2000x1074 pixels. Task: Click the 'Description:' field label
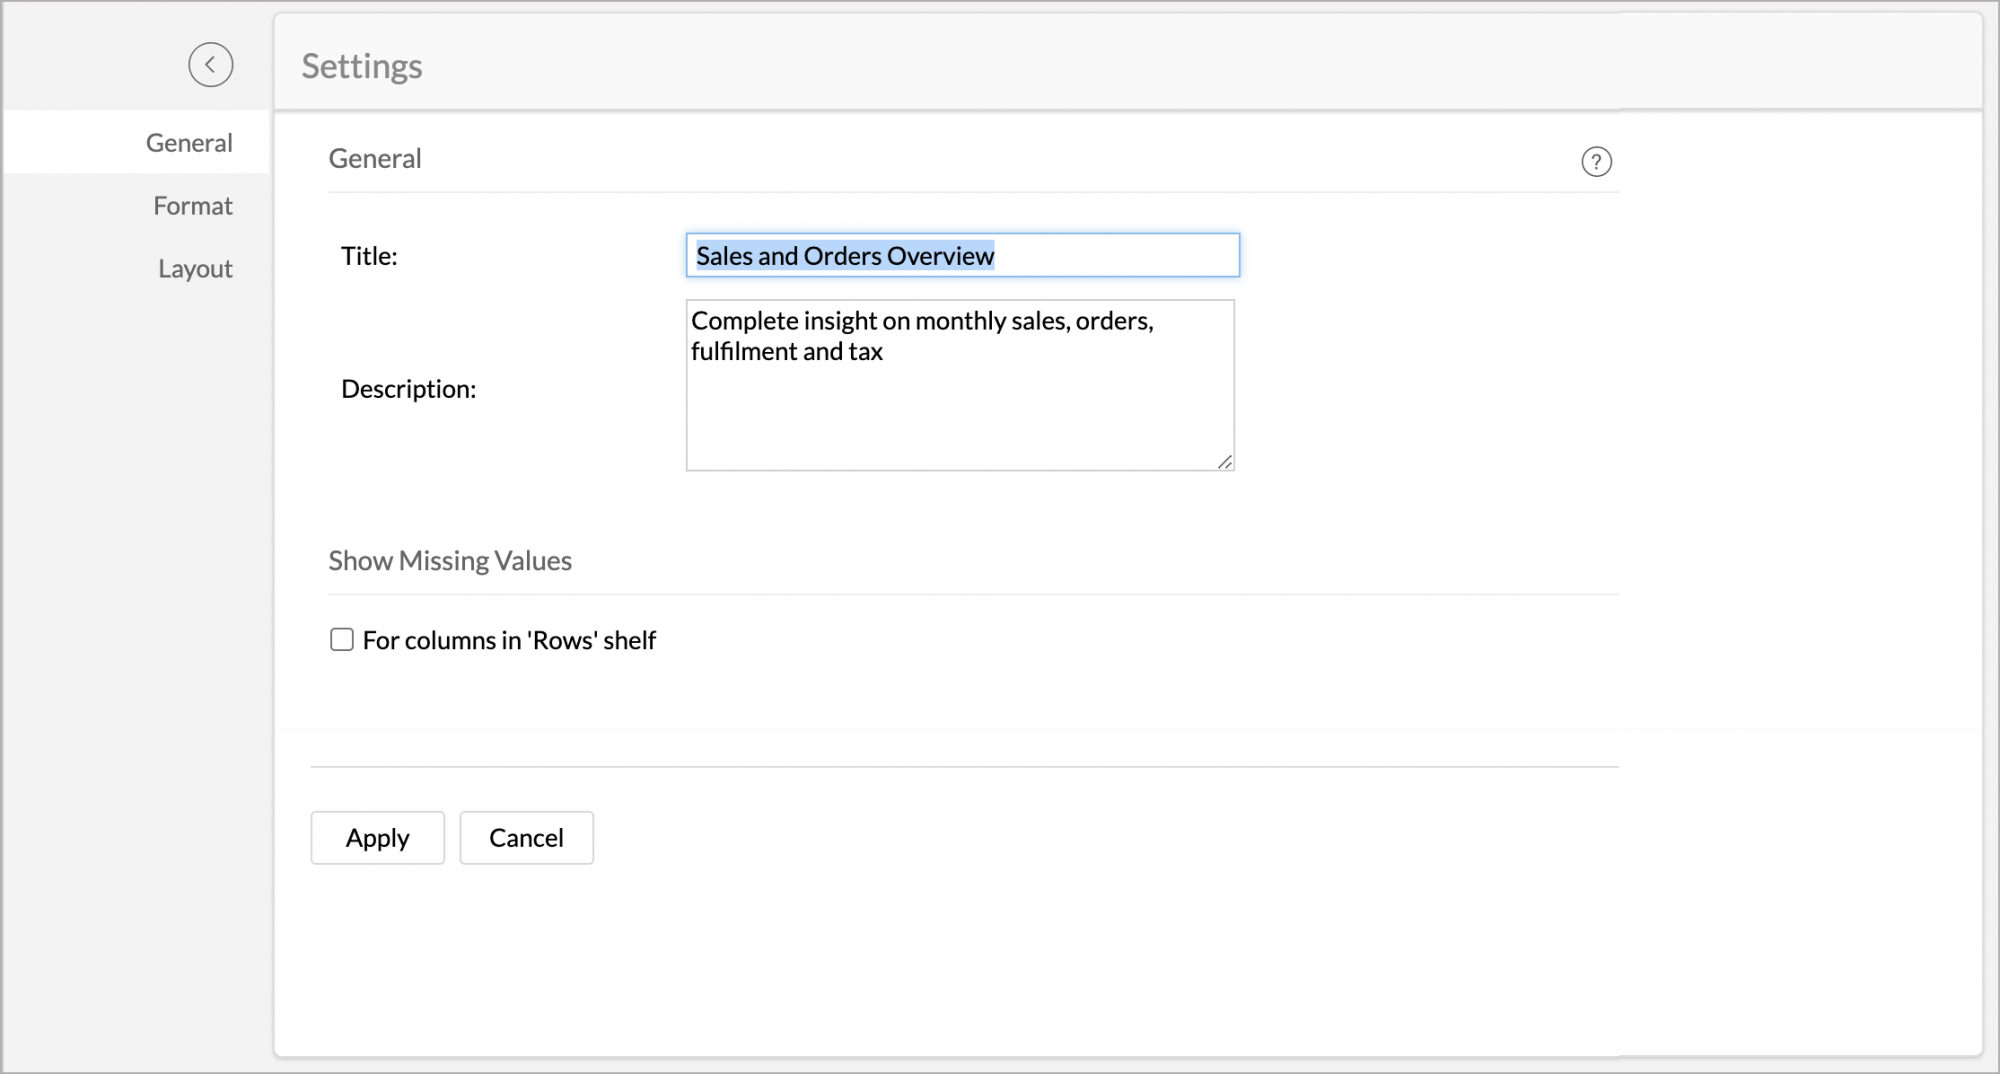[408, 389]
